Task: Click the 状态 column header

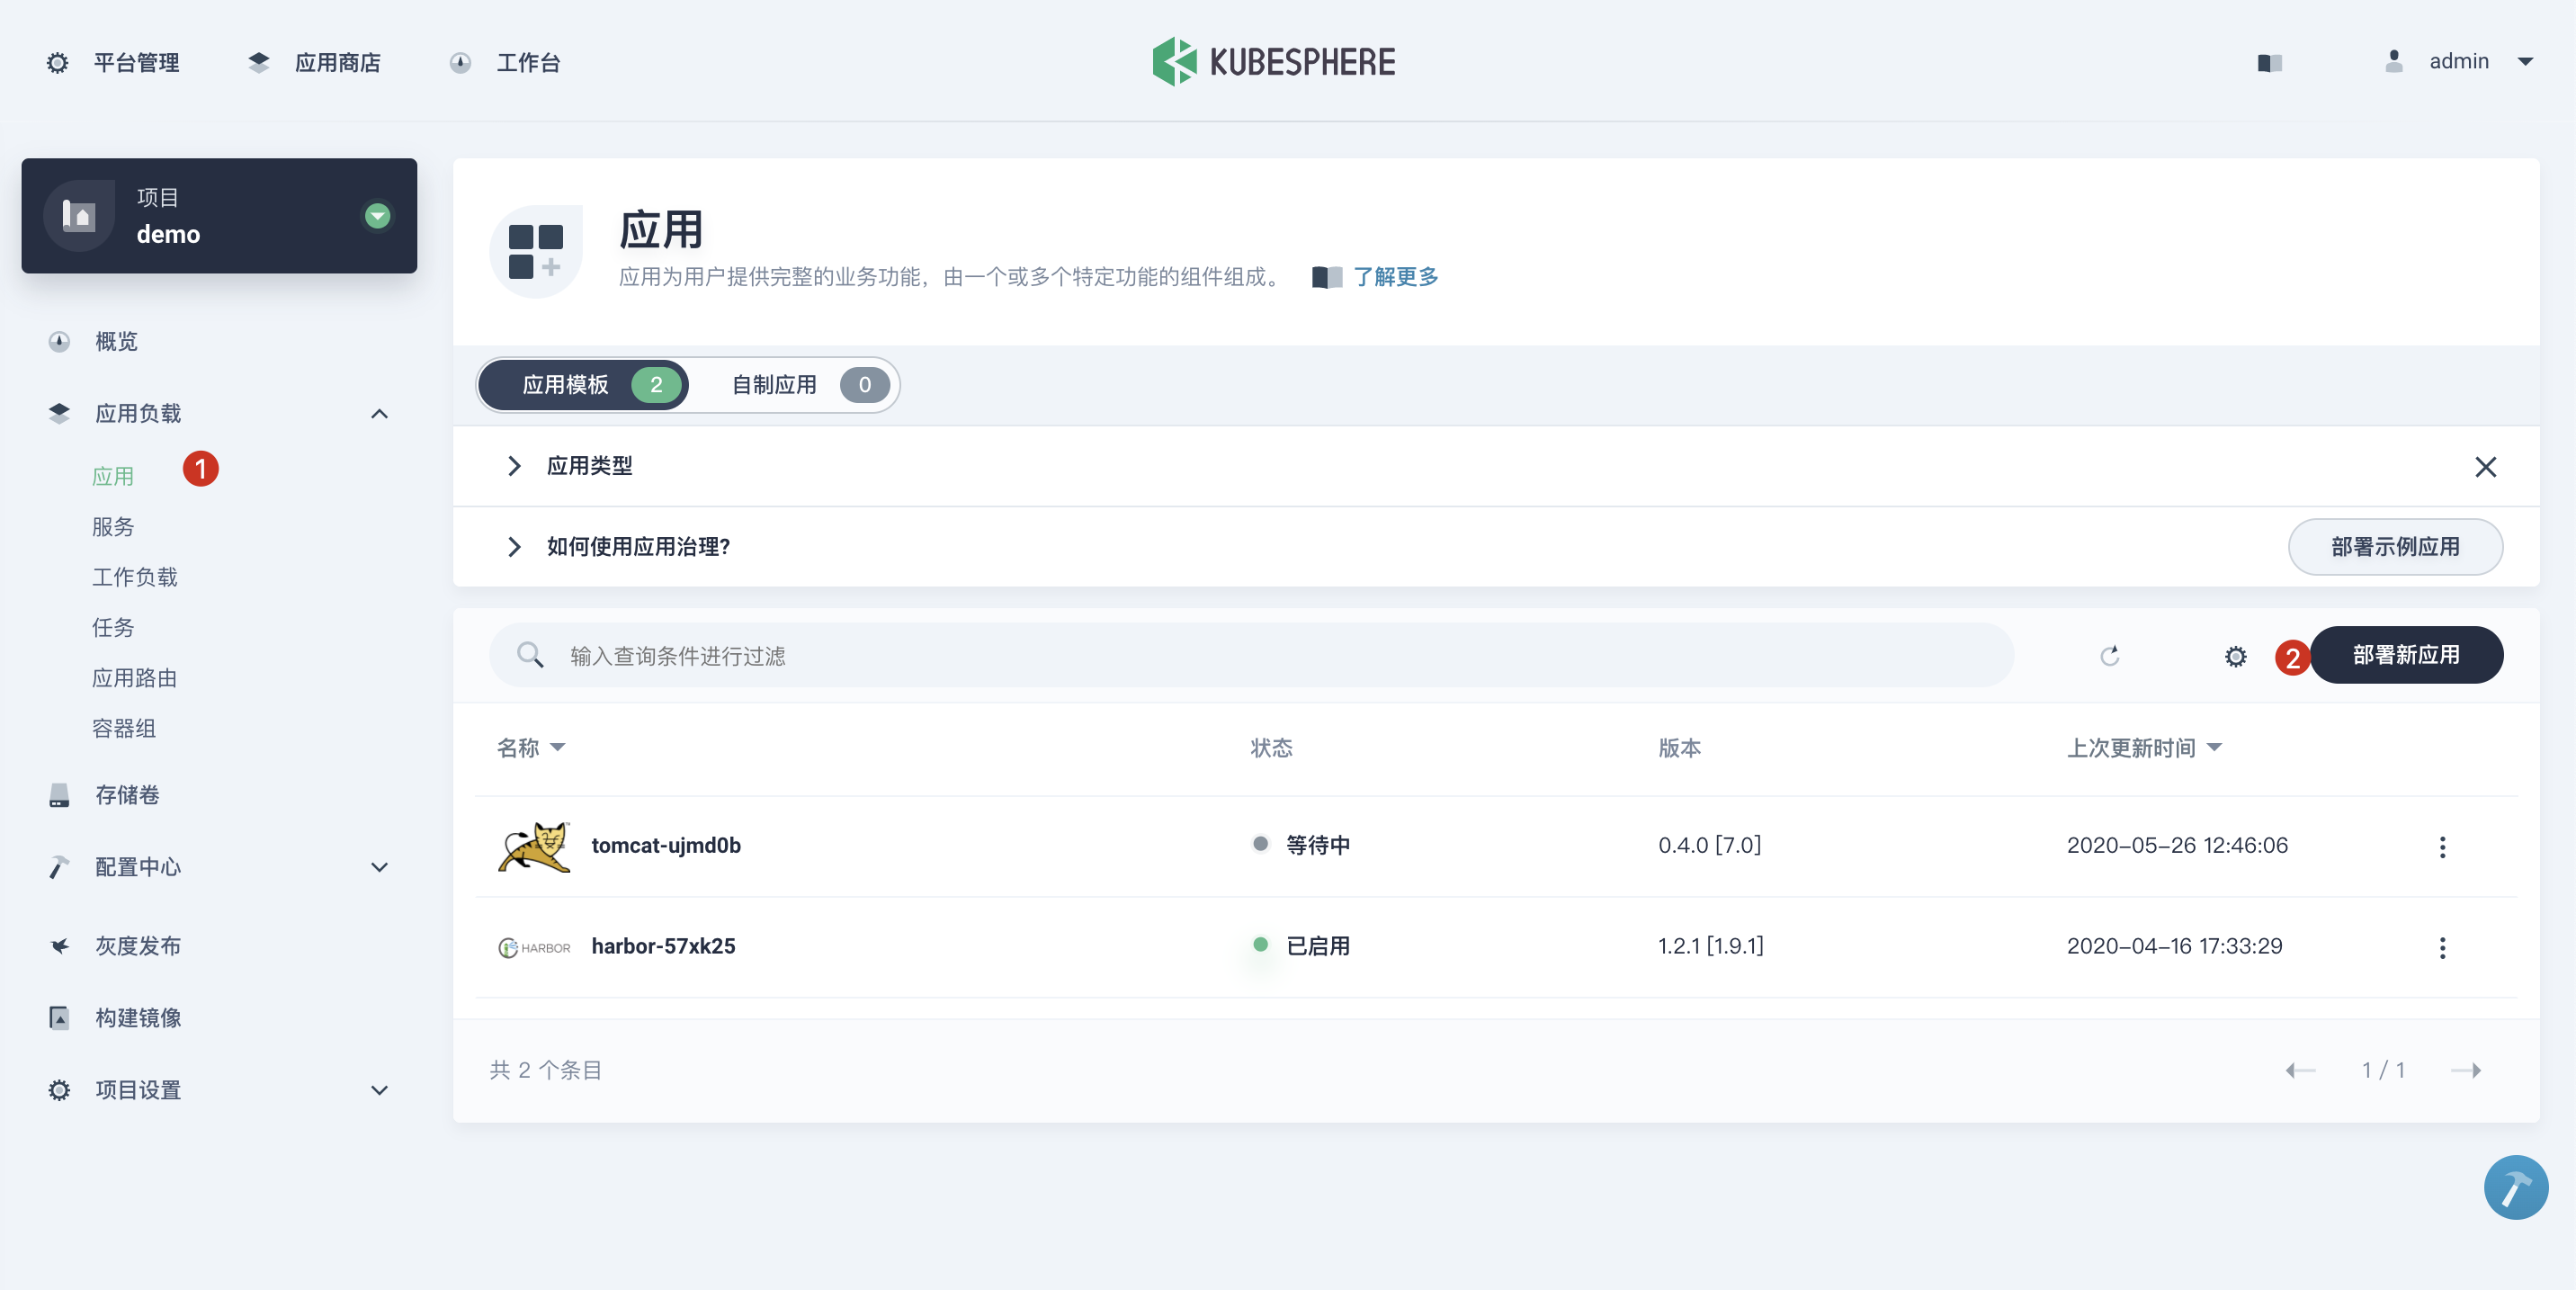Action: coord(1271,748)
